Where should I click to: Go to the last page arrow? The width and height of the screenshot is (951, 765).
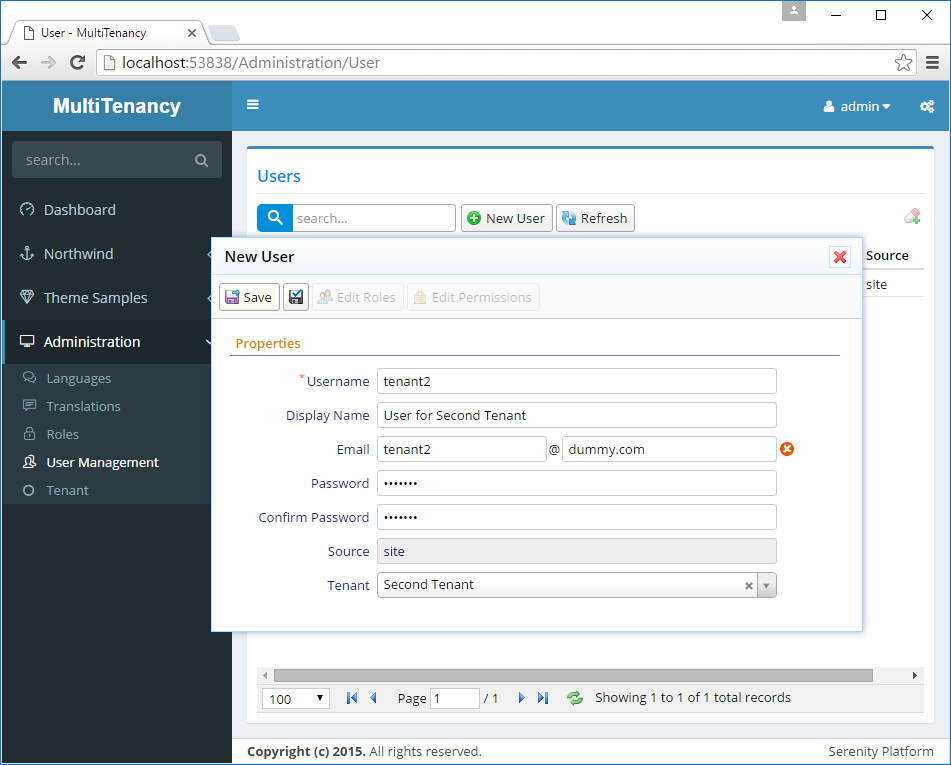(543, 698)
